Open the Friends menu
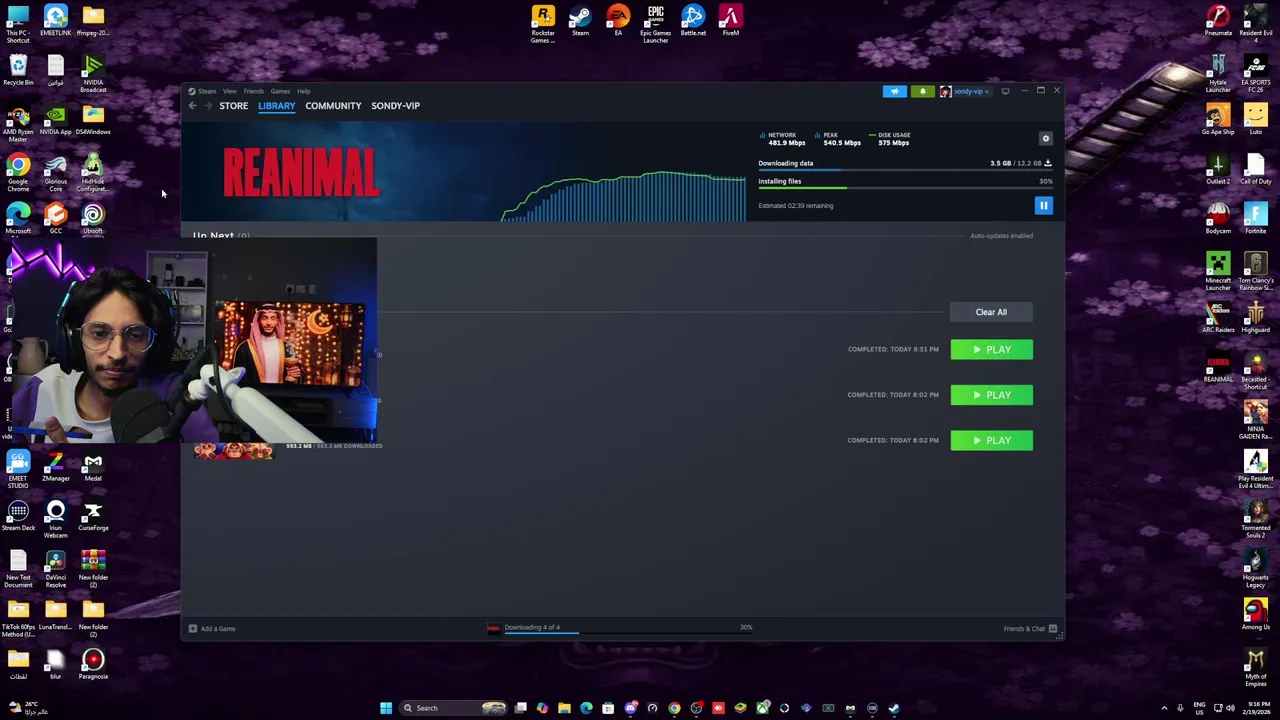Screen dimensions: 1280x720 tap(254, 91)
